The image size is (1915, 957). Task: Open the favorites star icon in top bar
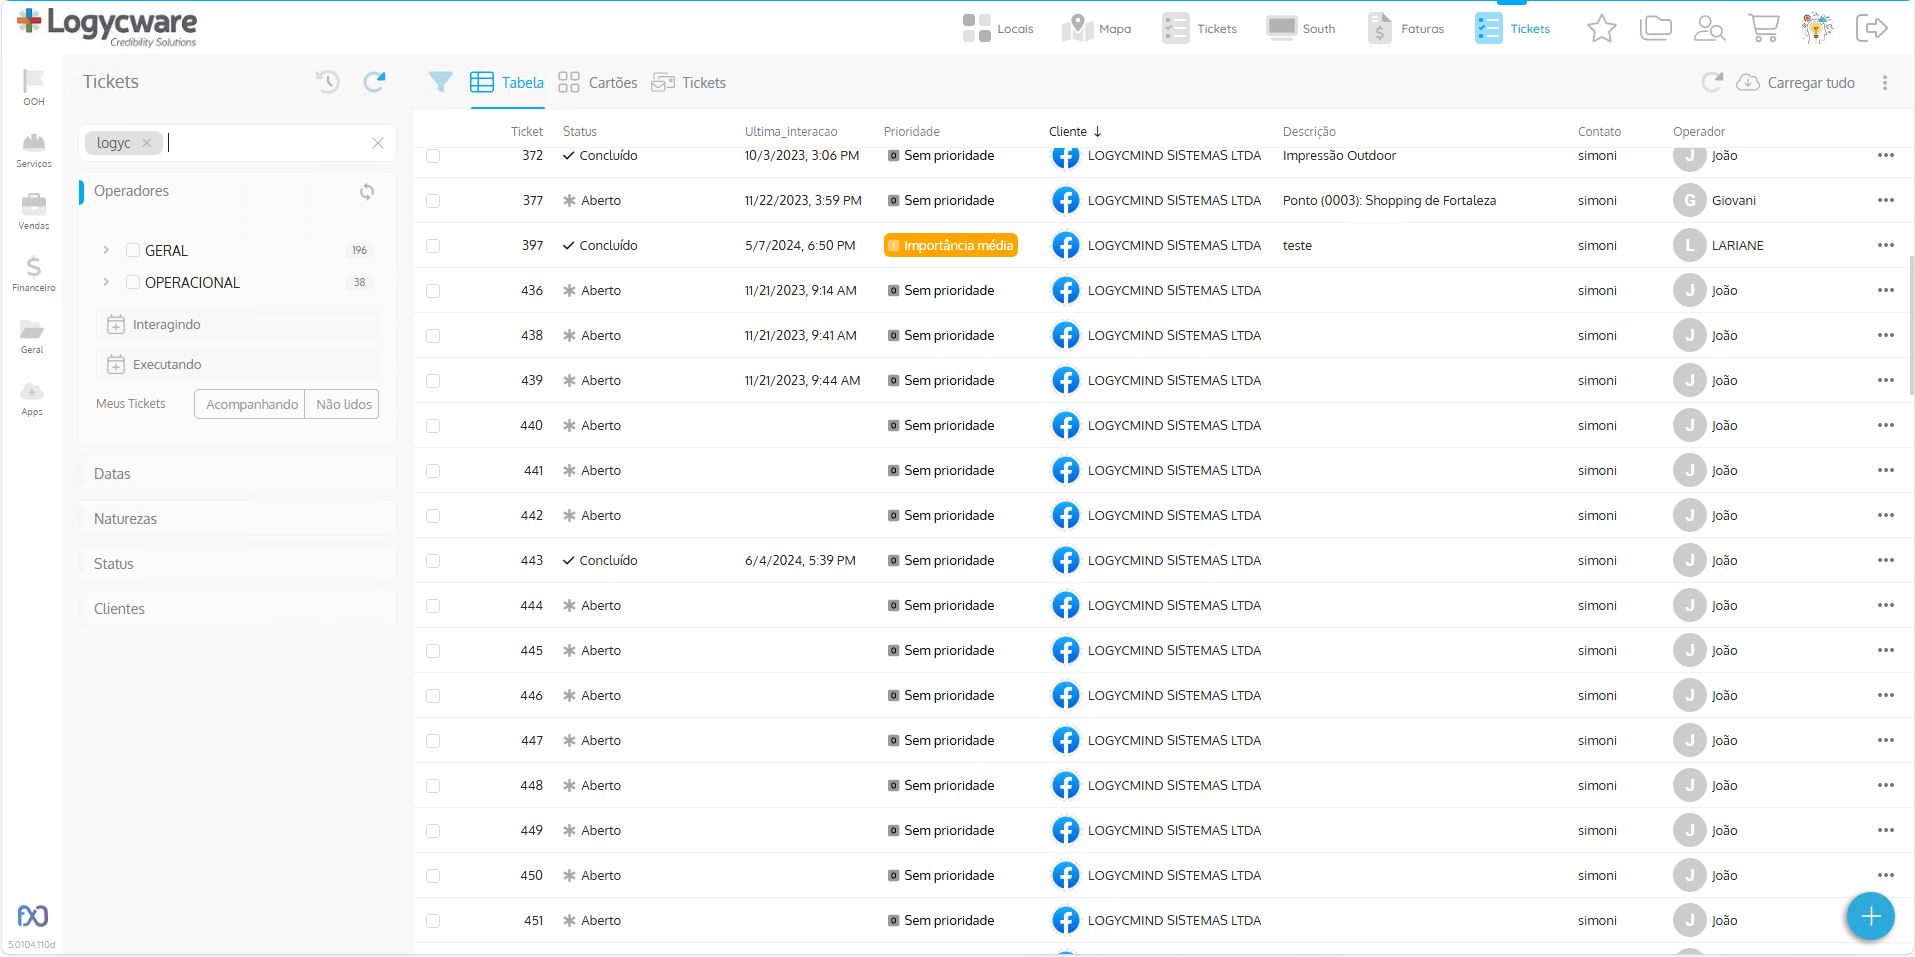[x=1602, y=29]
